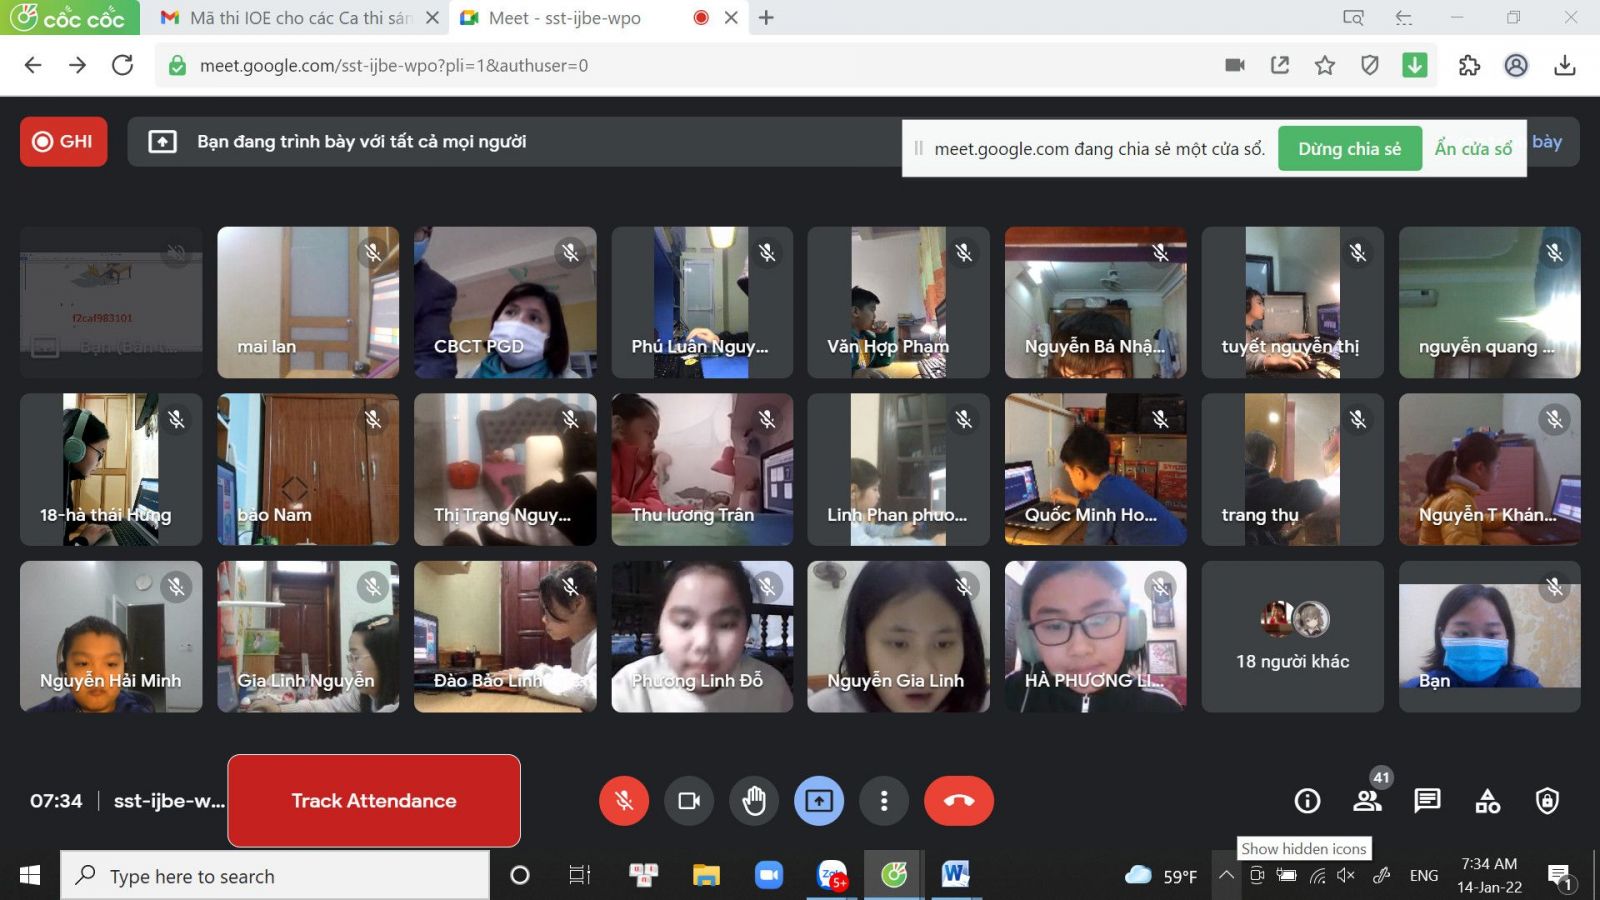
Task: Open the in-call chat panel
Action: [x=1427, y=801]
